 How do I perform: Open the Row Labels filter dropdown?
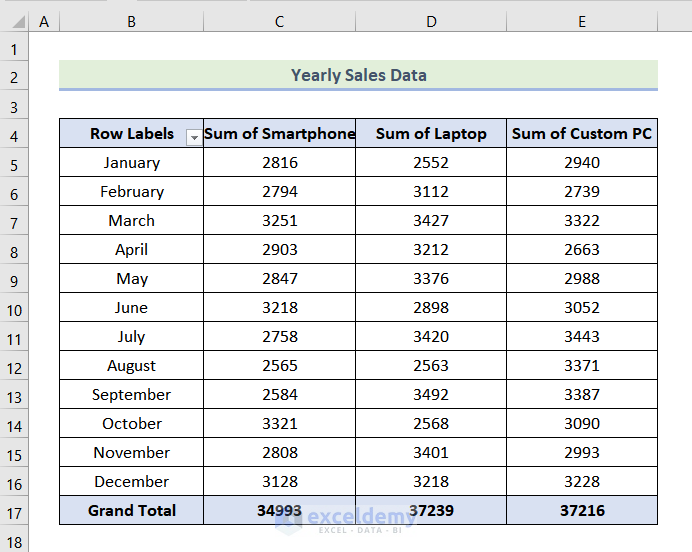point(193,138)
